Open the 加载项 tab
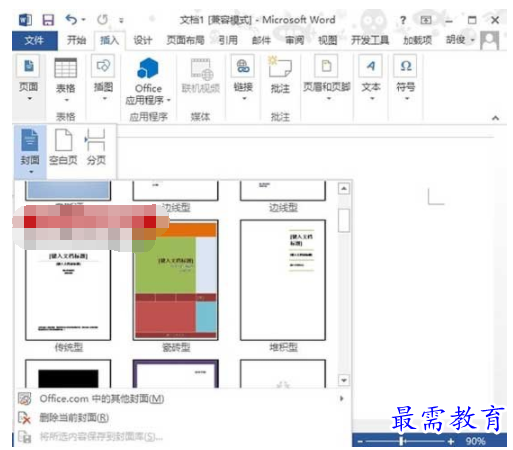Screen dimensions: 513x450 pos(417,41)
